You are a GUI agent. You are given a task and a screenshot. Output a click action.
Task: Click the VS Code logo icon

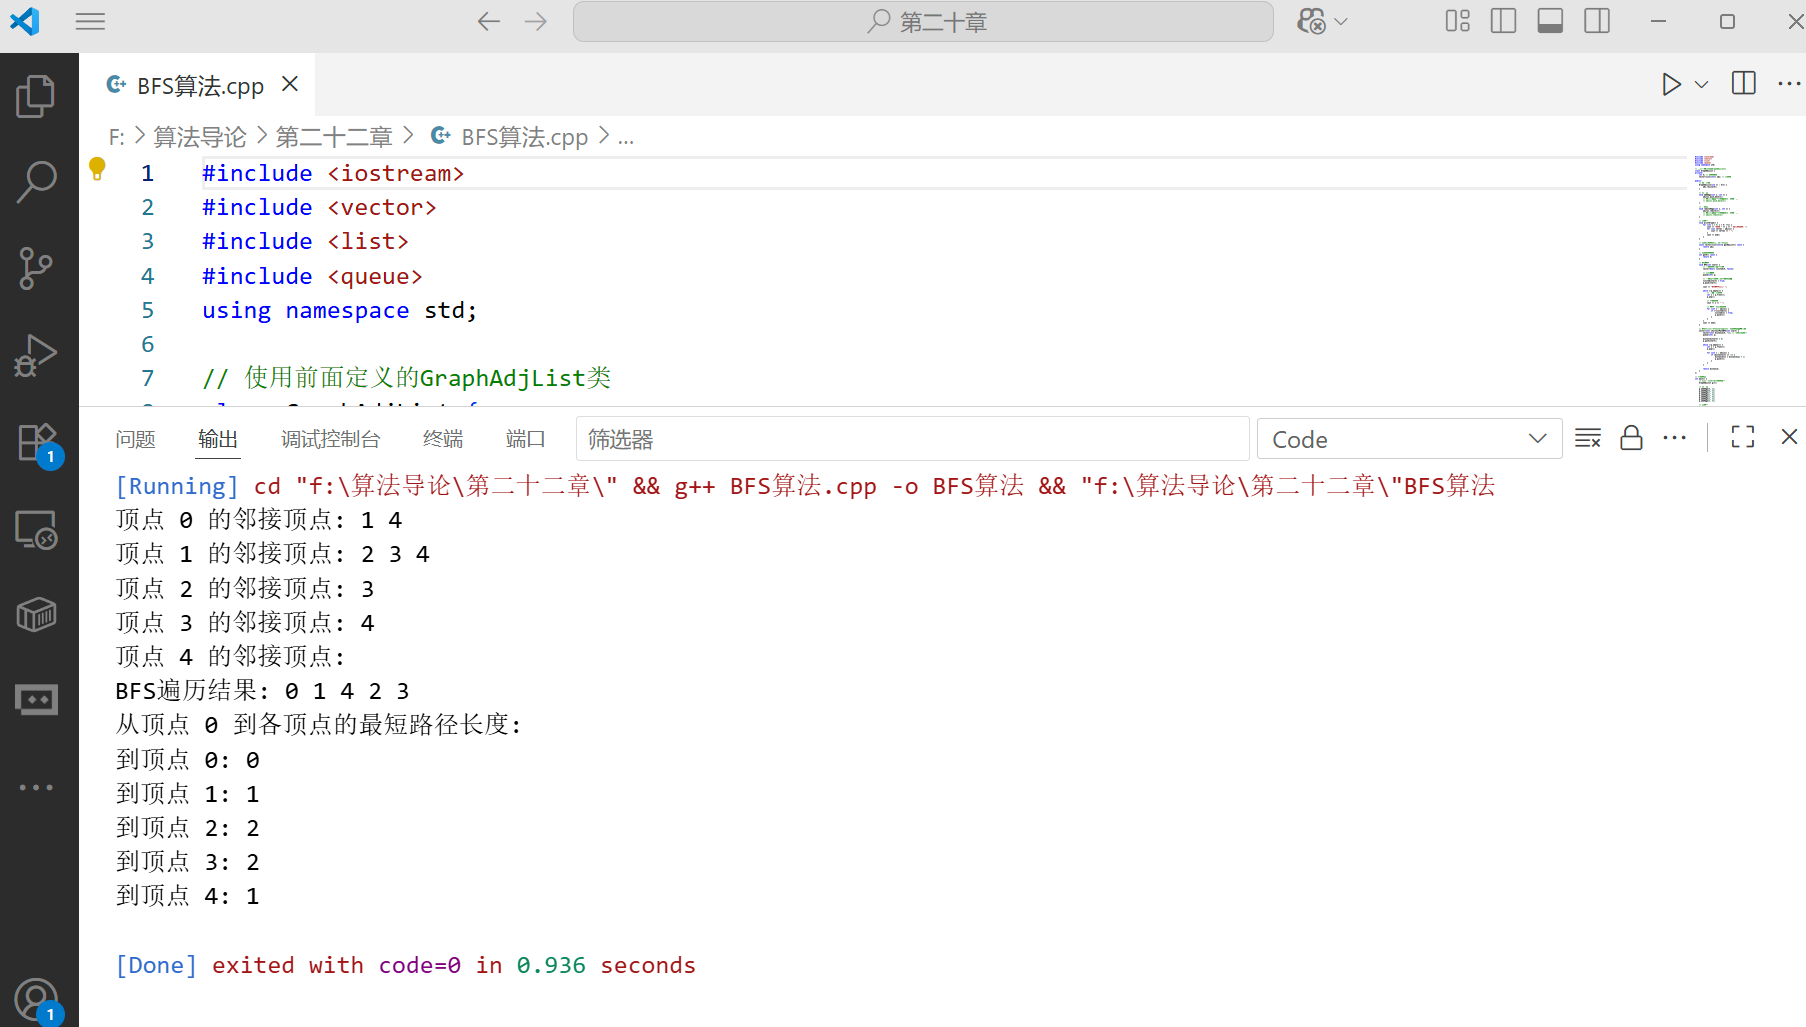pyautogui.click(x=25, y=21)
